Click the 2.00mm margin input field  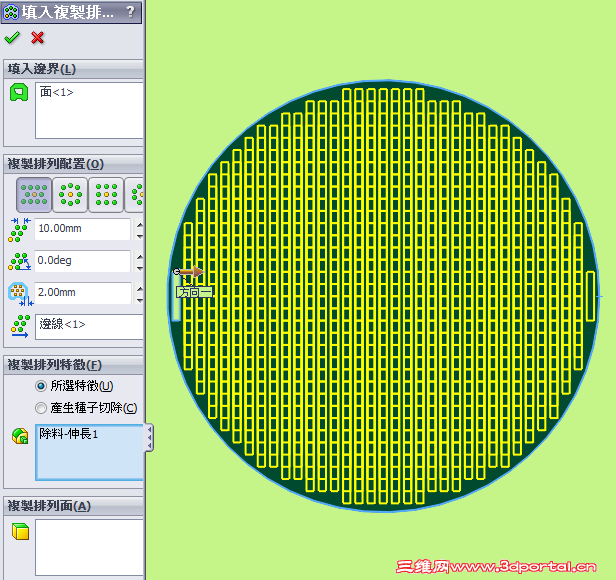(82, 293)
